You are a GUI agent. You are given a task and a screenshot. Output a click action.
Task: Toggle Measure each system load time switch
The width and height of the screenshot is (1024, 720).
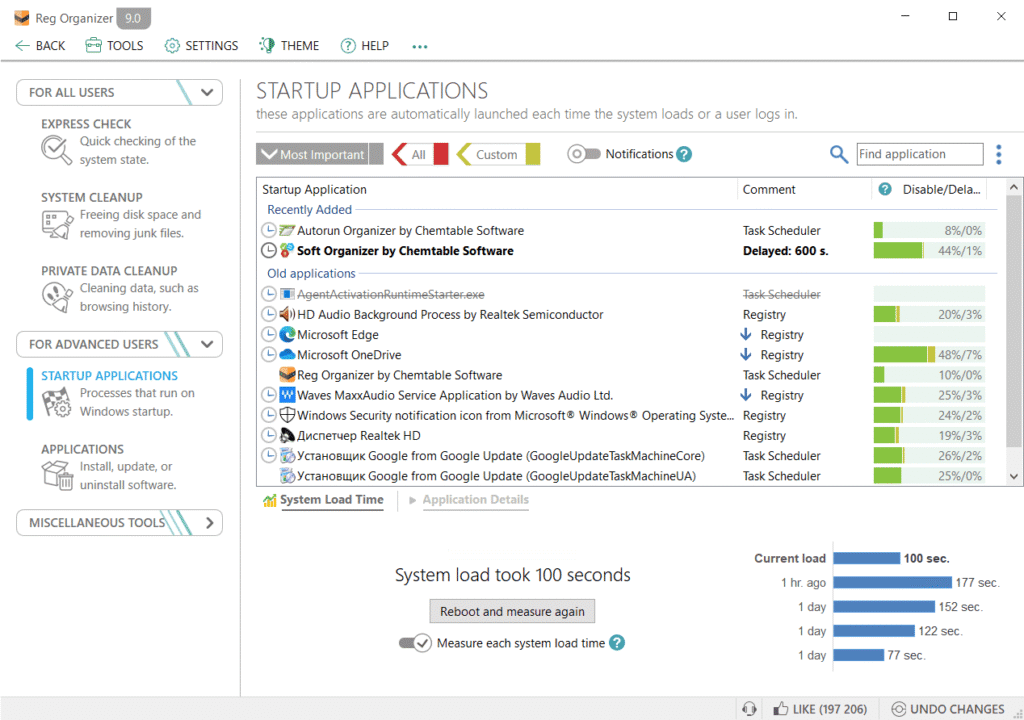point(415,643)
